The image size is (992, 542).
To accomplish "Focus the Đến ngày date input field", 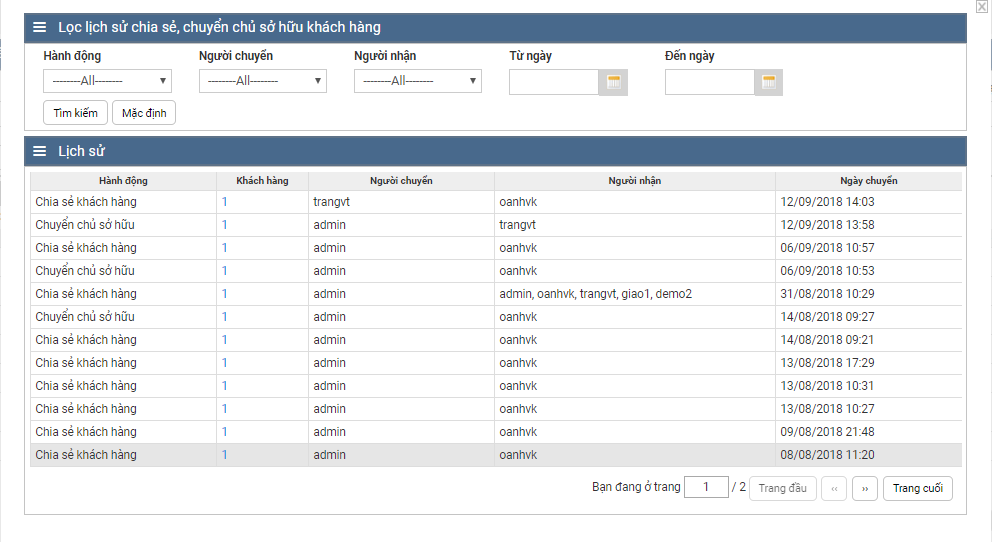I will [709, 82].
